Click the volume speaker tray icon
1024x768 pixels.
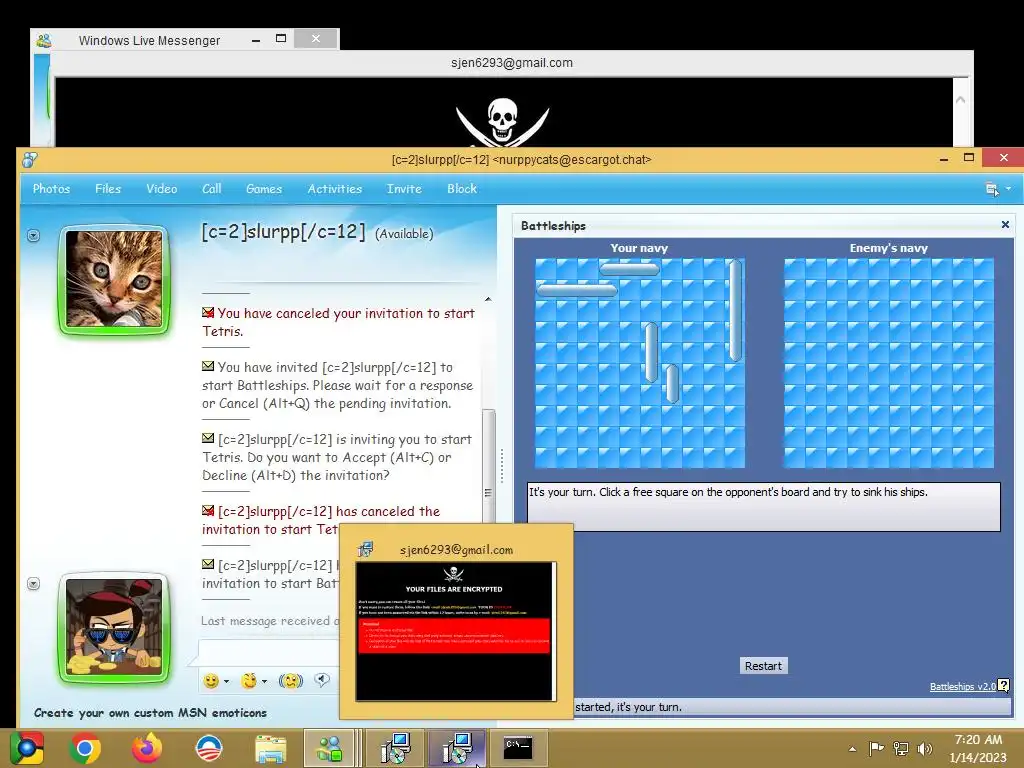point(925,748)
